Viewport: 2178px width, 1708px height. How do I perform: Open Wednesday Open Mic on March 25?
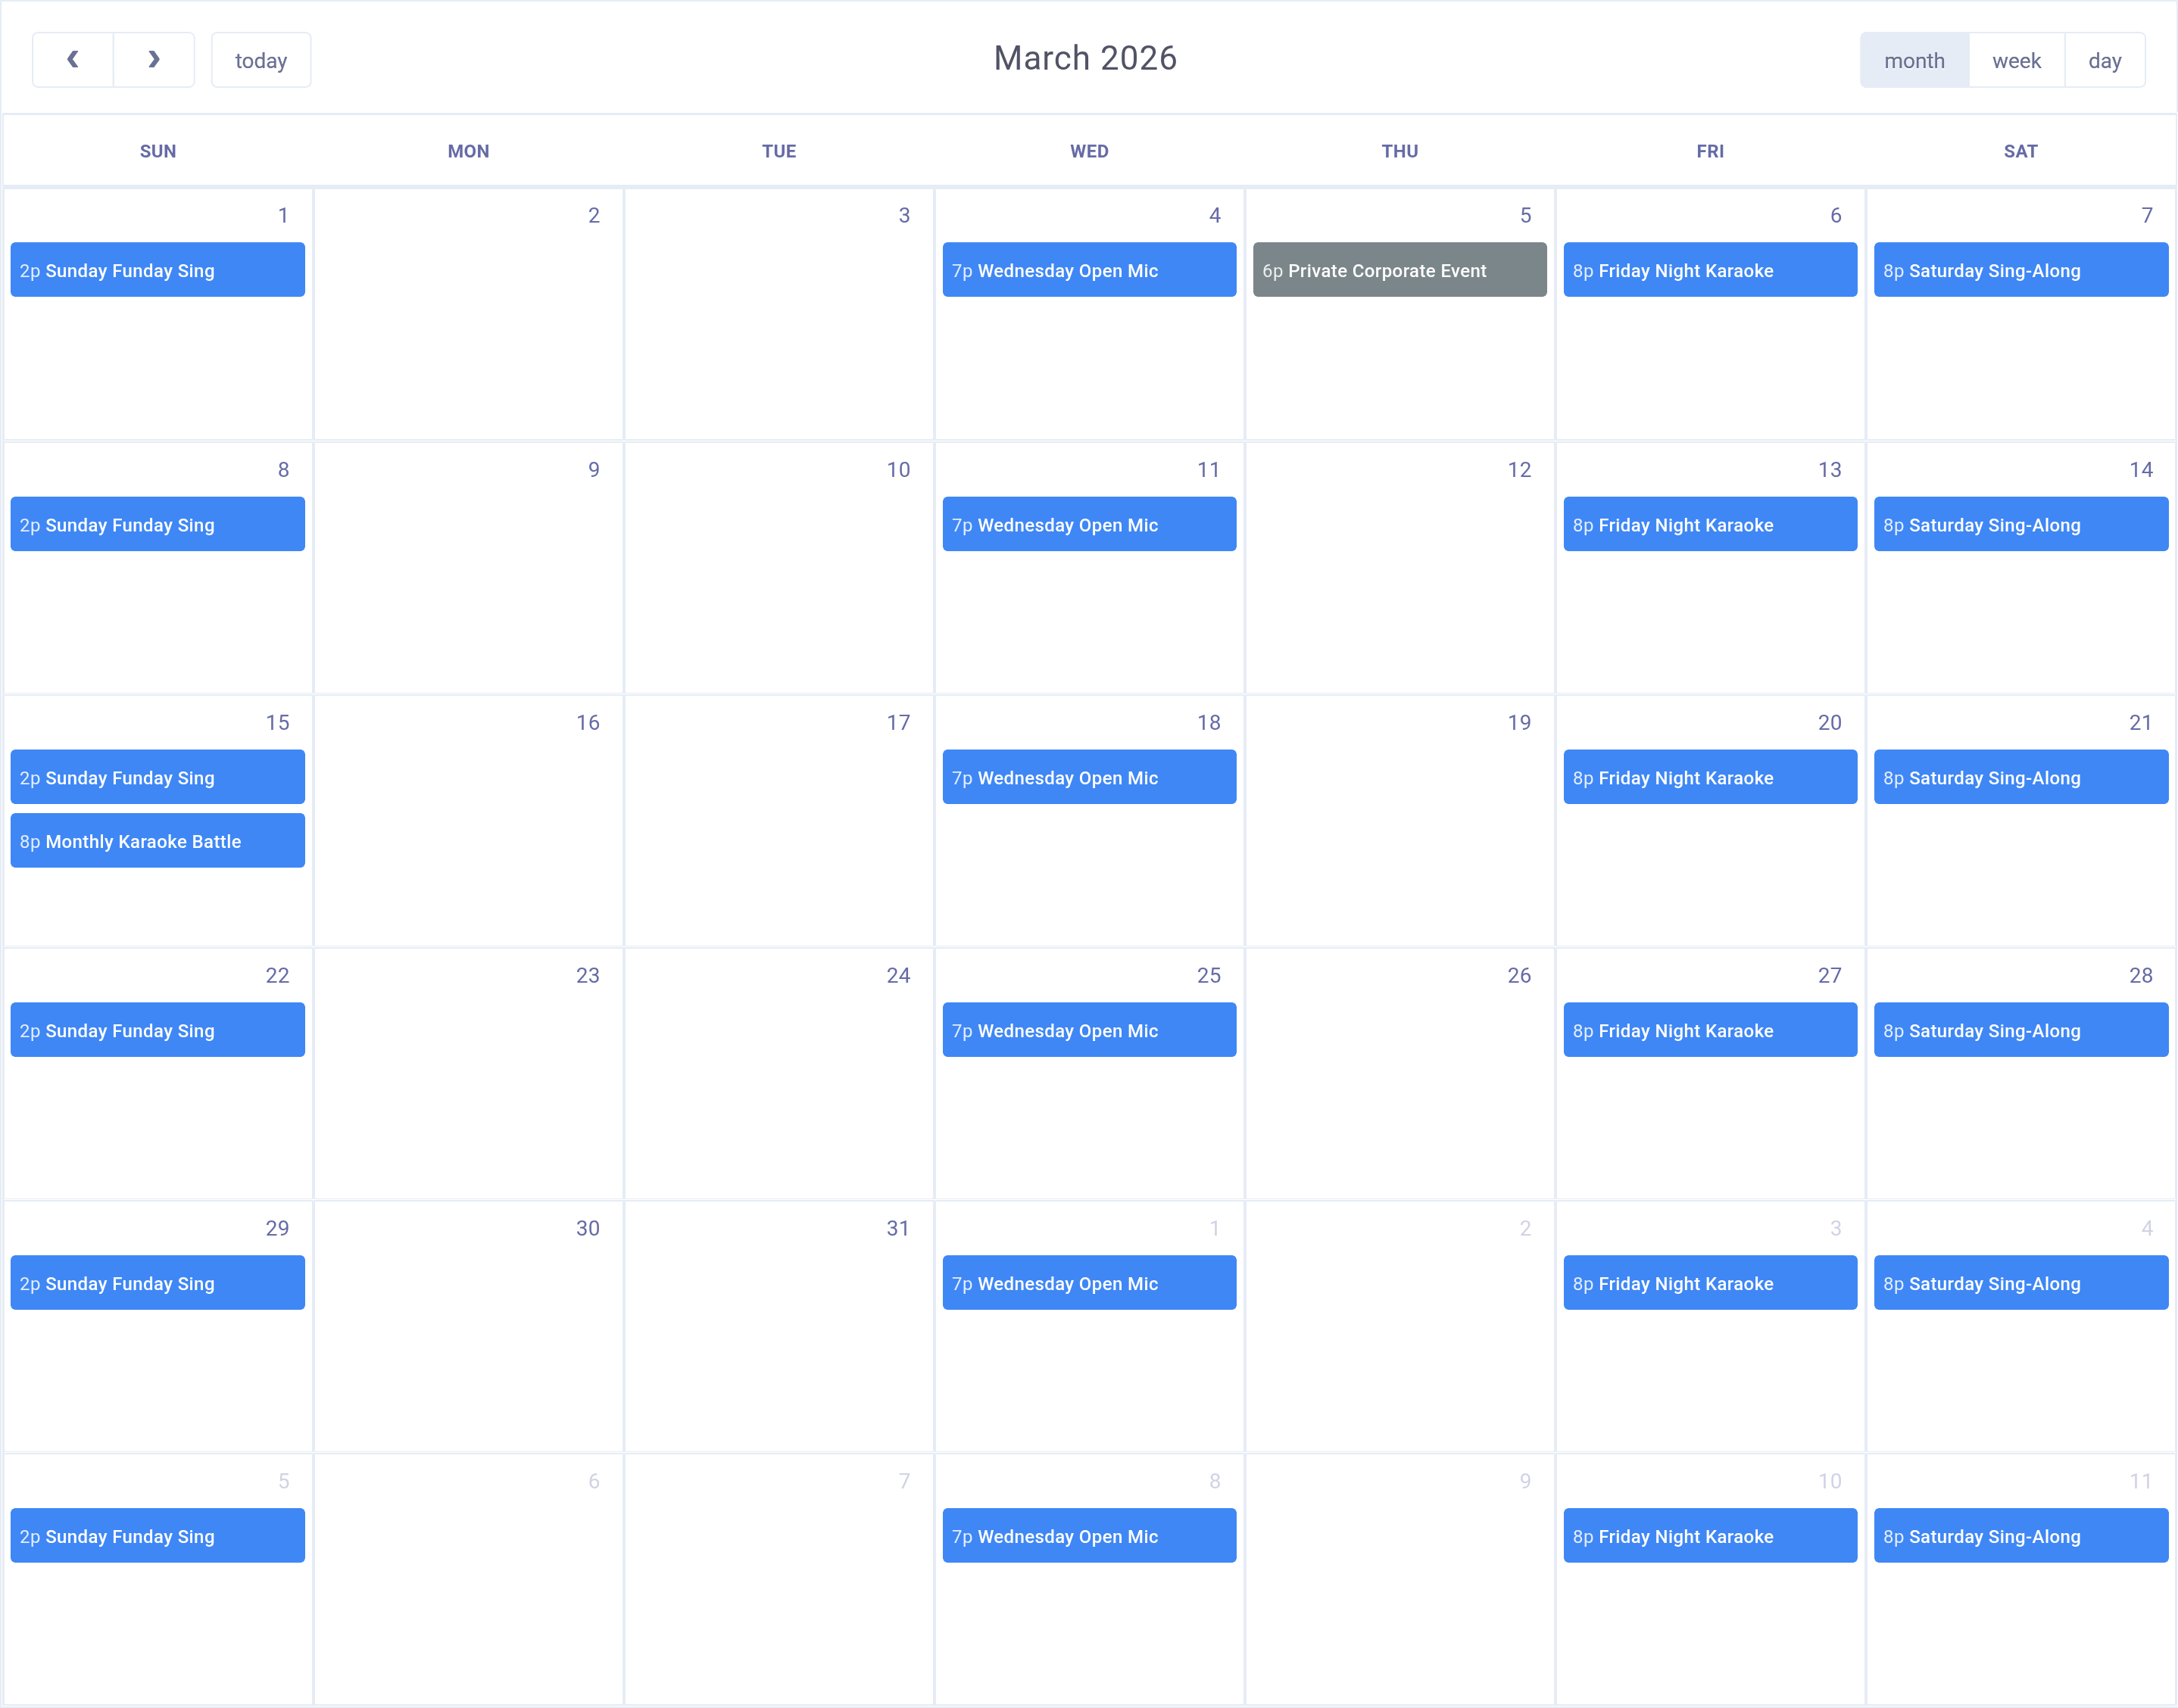point(1089,1030)
